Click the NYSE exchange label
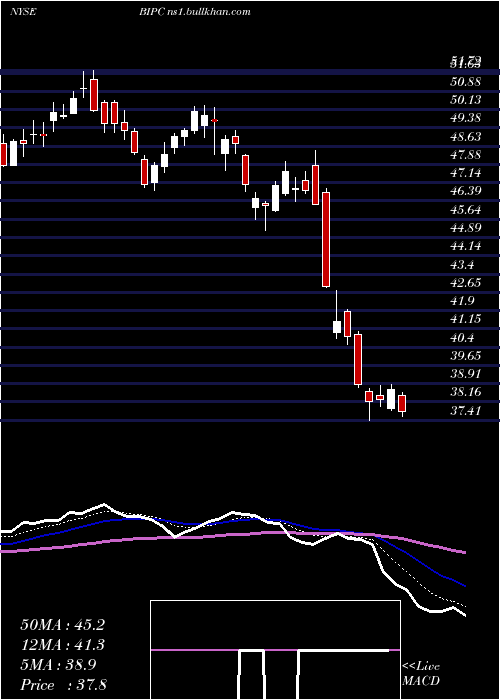 22,12
